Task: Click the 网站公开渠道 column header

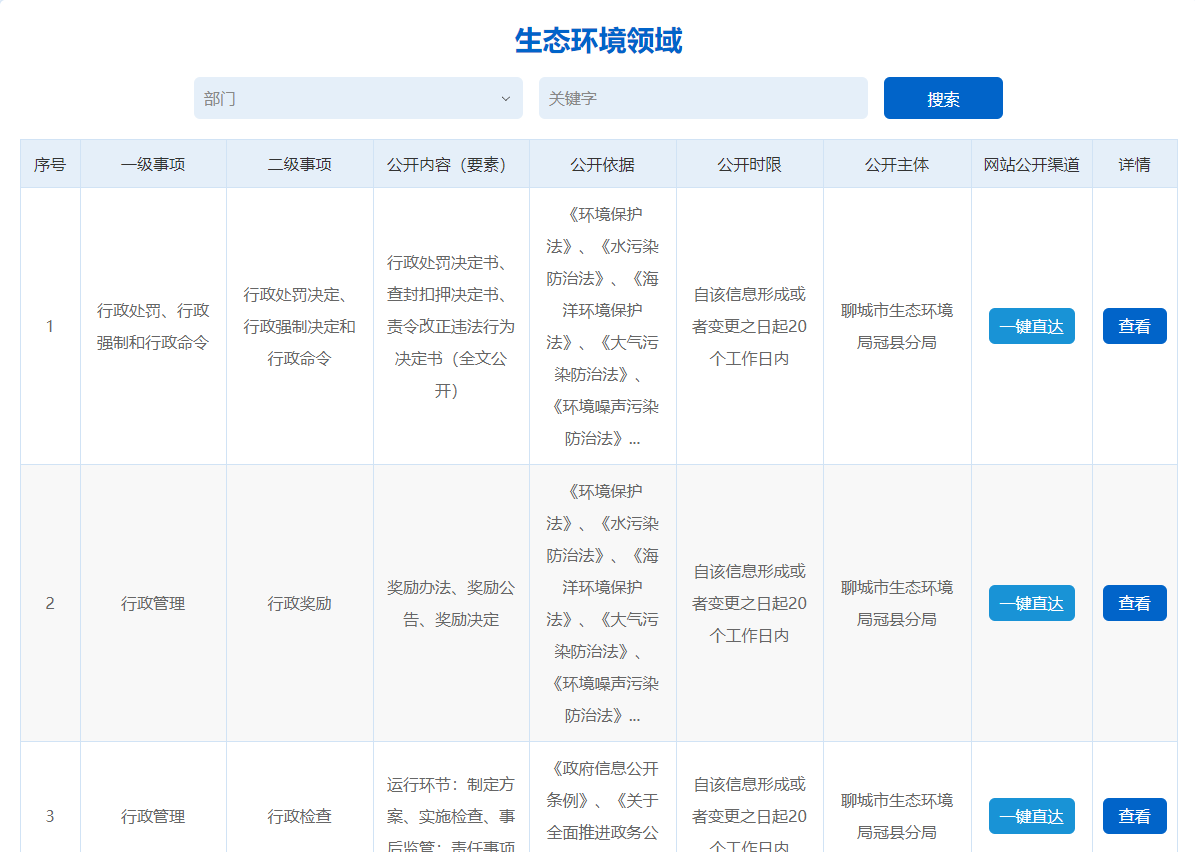Action: click(x=1031, y=164)
